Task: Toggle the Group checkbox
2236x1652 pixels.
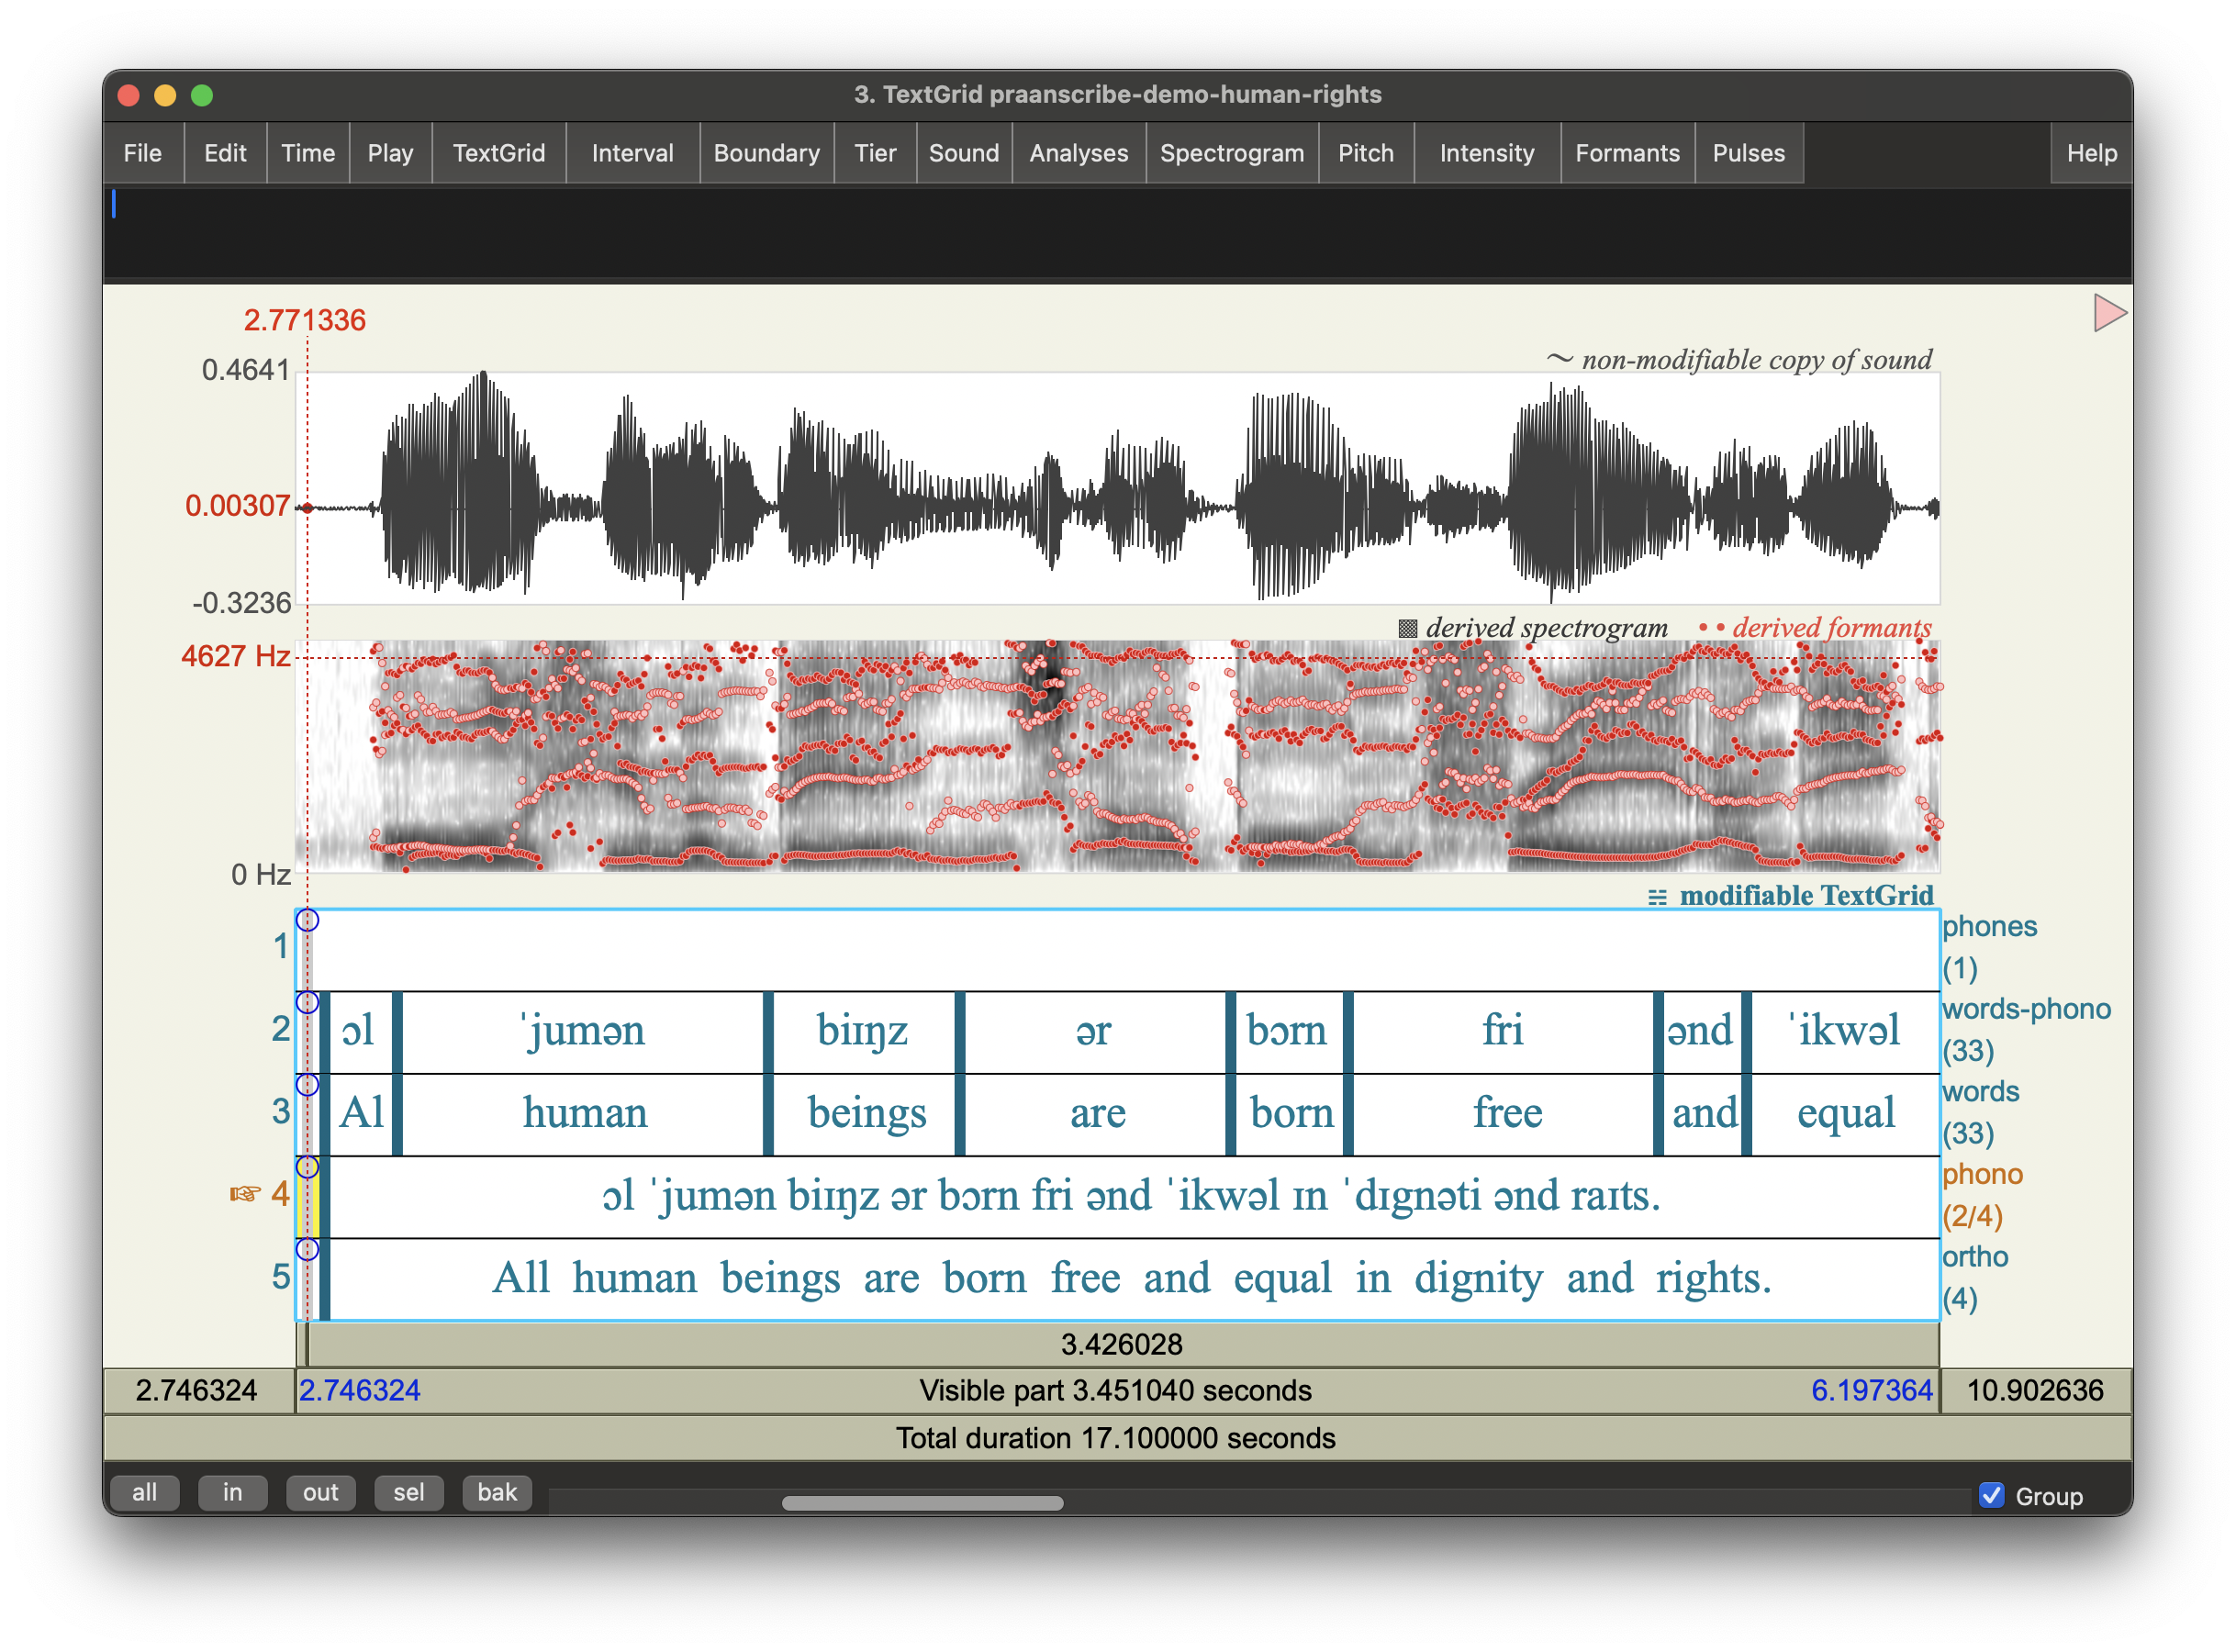Action: [1991, 1495]
